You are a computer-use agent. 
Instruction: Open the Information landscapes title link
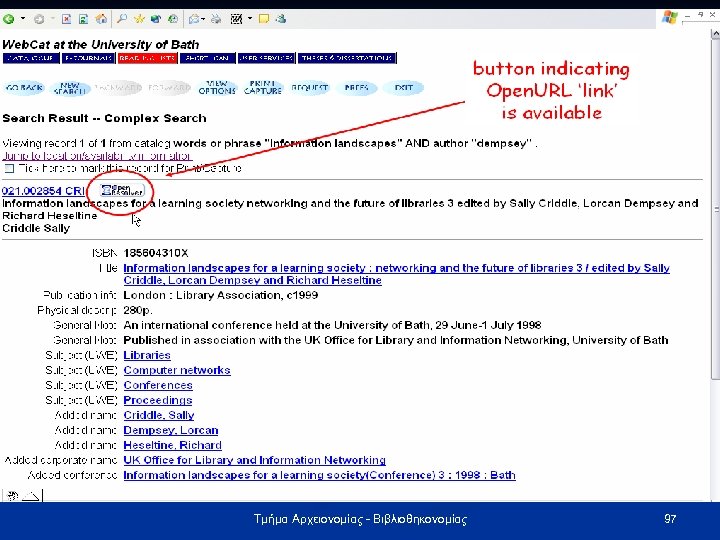coord(396,274)
